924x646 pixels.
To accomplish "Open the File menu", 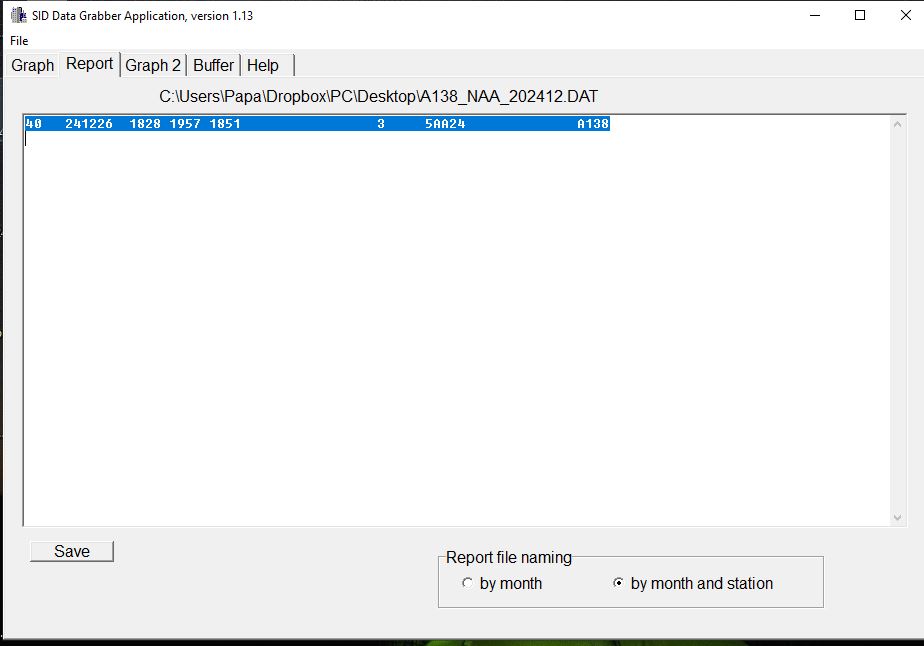I will coord(19,41).
